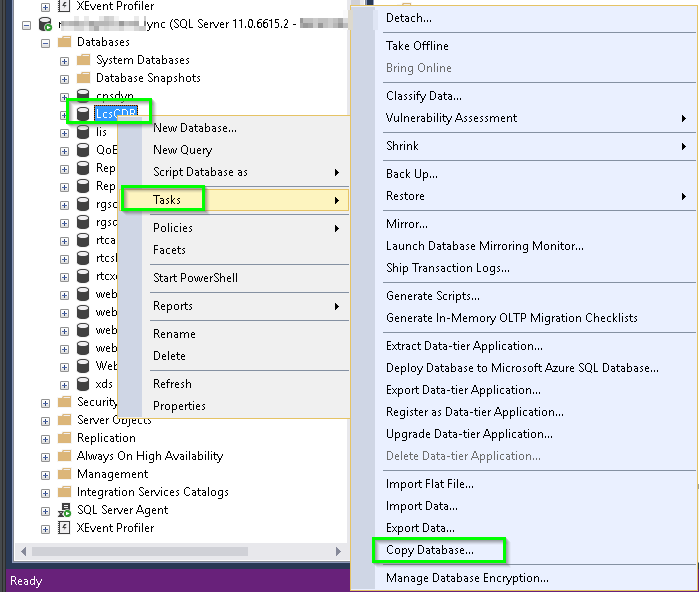The image size is (699, 592).
Task: Select Back Up...
Action: 412,174
